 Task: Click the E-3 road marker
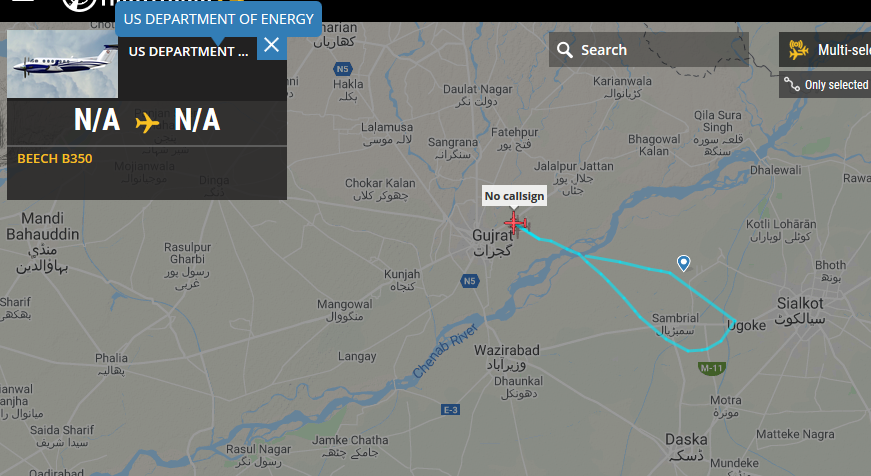[450, 410]
